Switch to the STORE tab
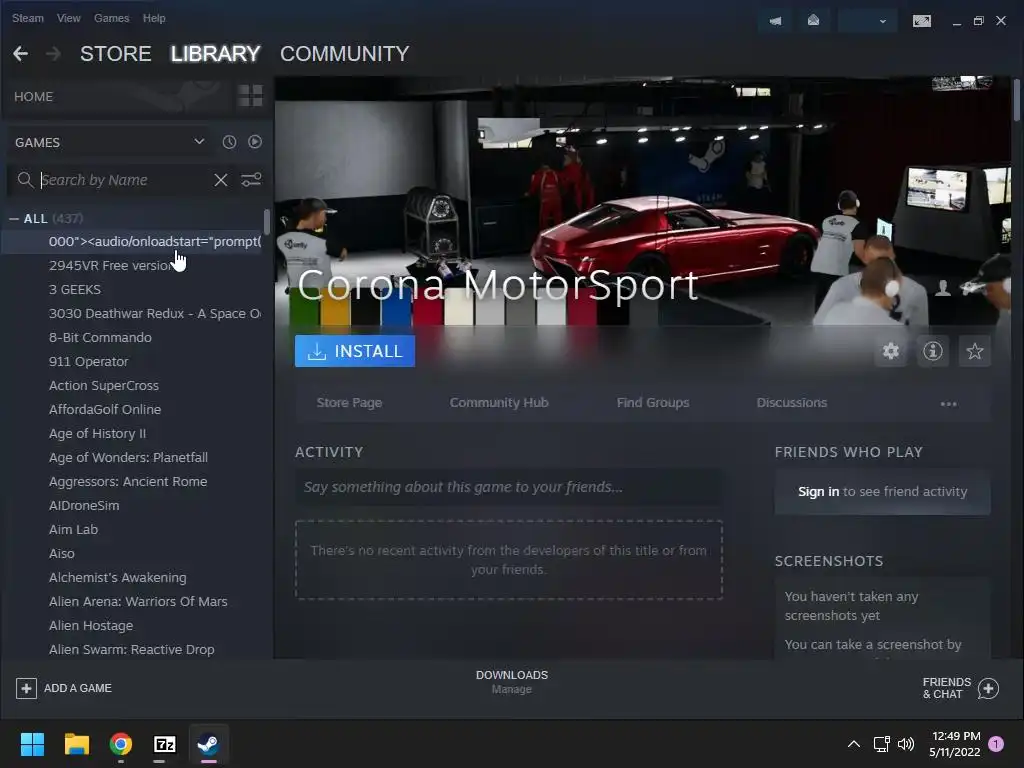This screenshot has width=1024, height=768. click(116, 54)
